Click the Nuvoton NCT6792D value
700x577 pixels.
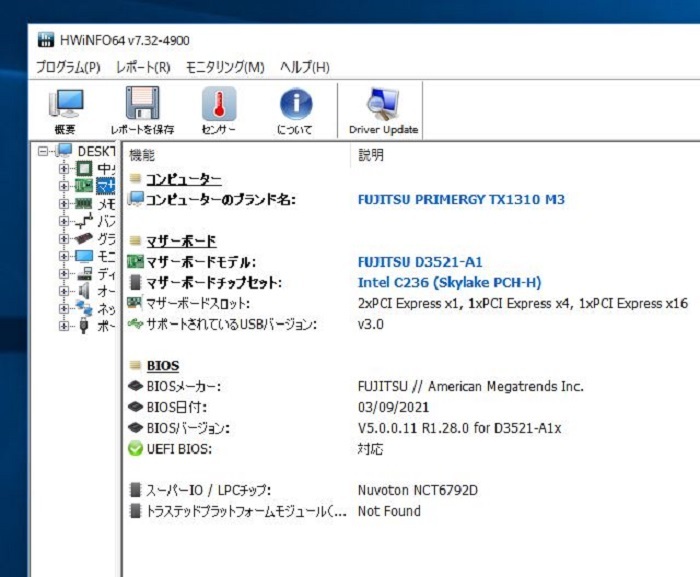click(x=418, y=490)
